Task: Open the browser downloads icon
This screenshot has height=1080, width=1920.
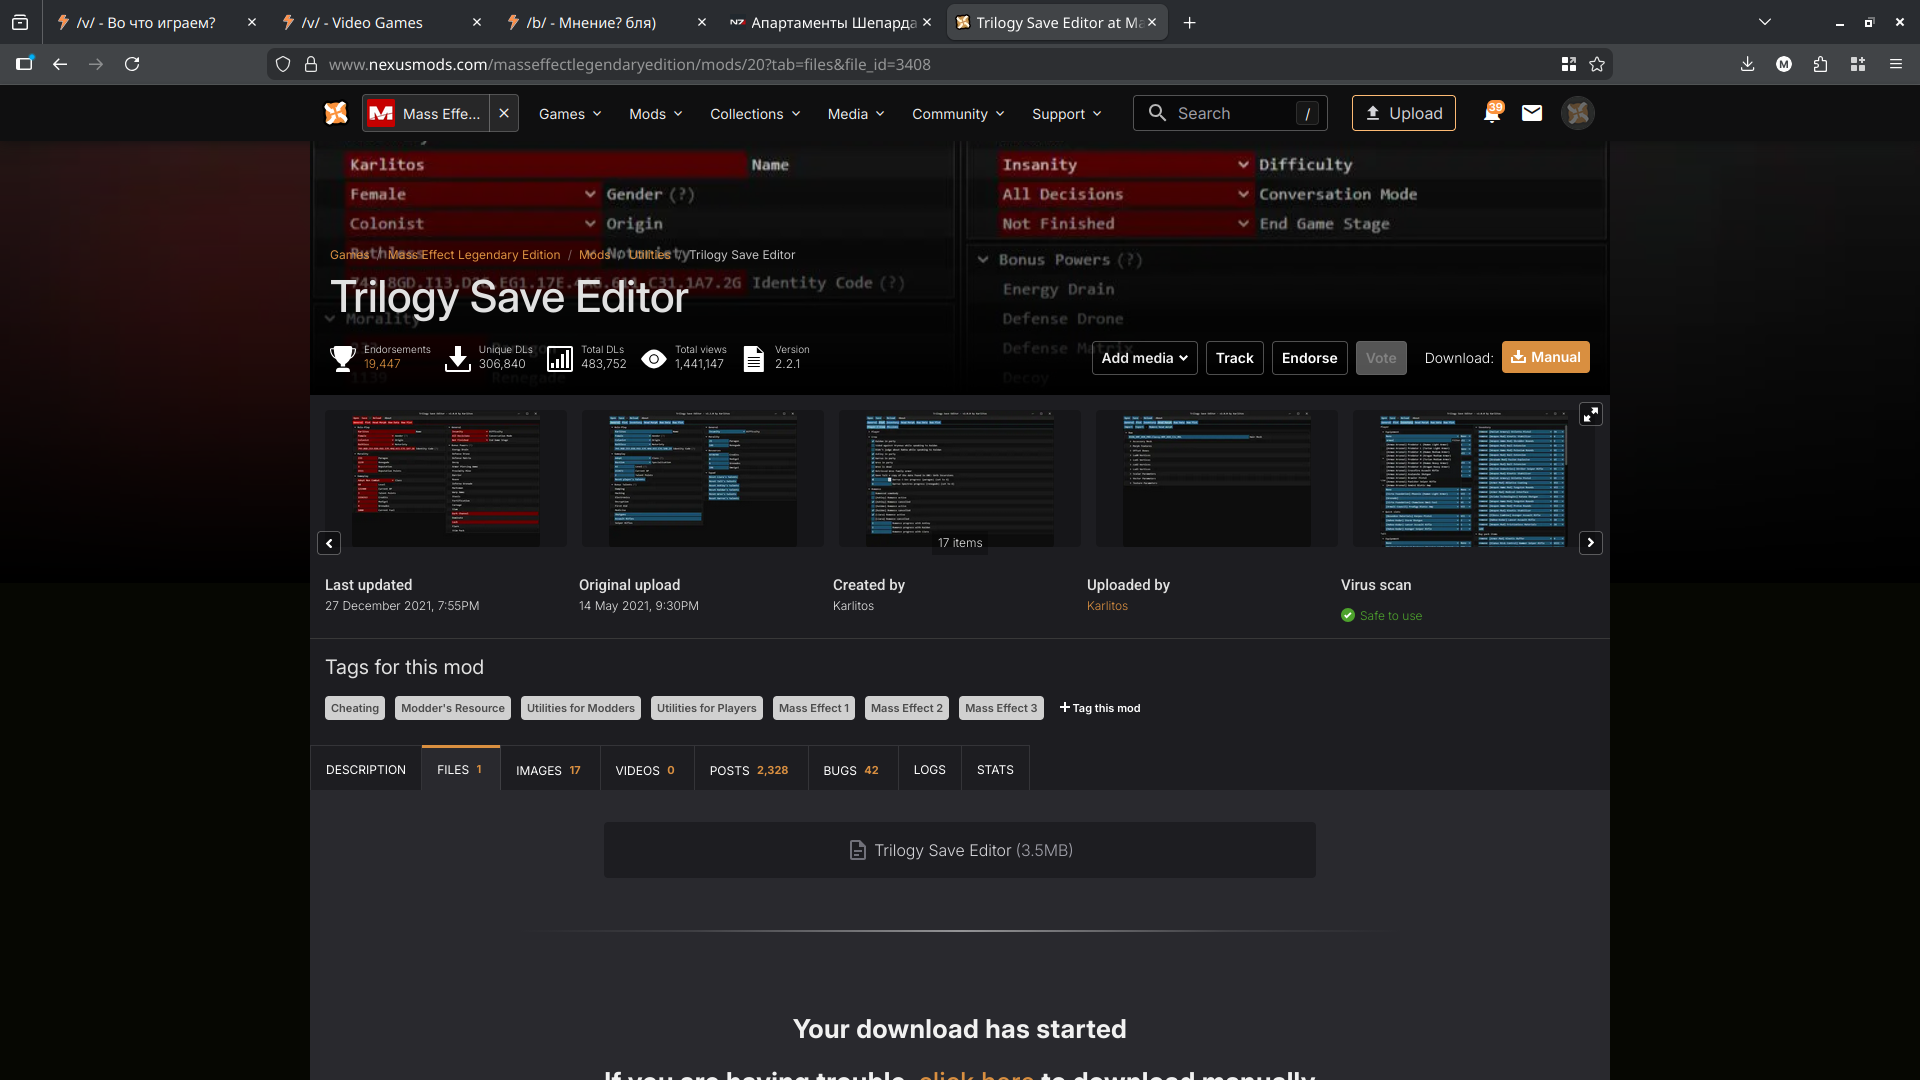Action: point(1747,64)
